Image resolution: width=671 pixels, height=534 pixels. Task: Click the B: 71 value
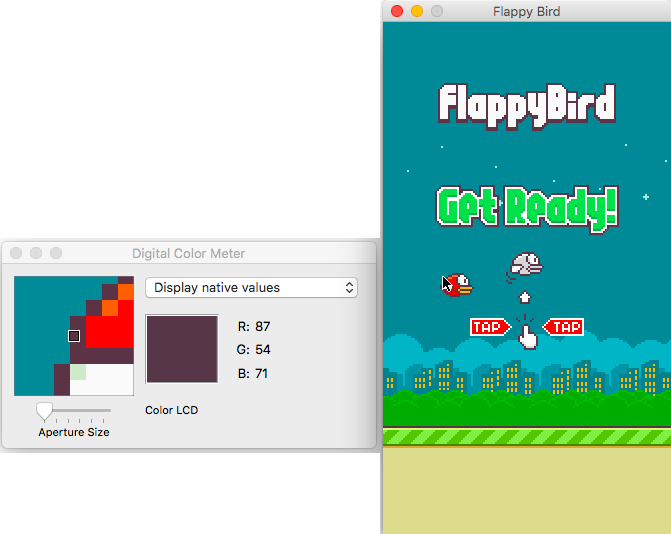pos(252,374)
